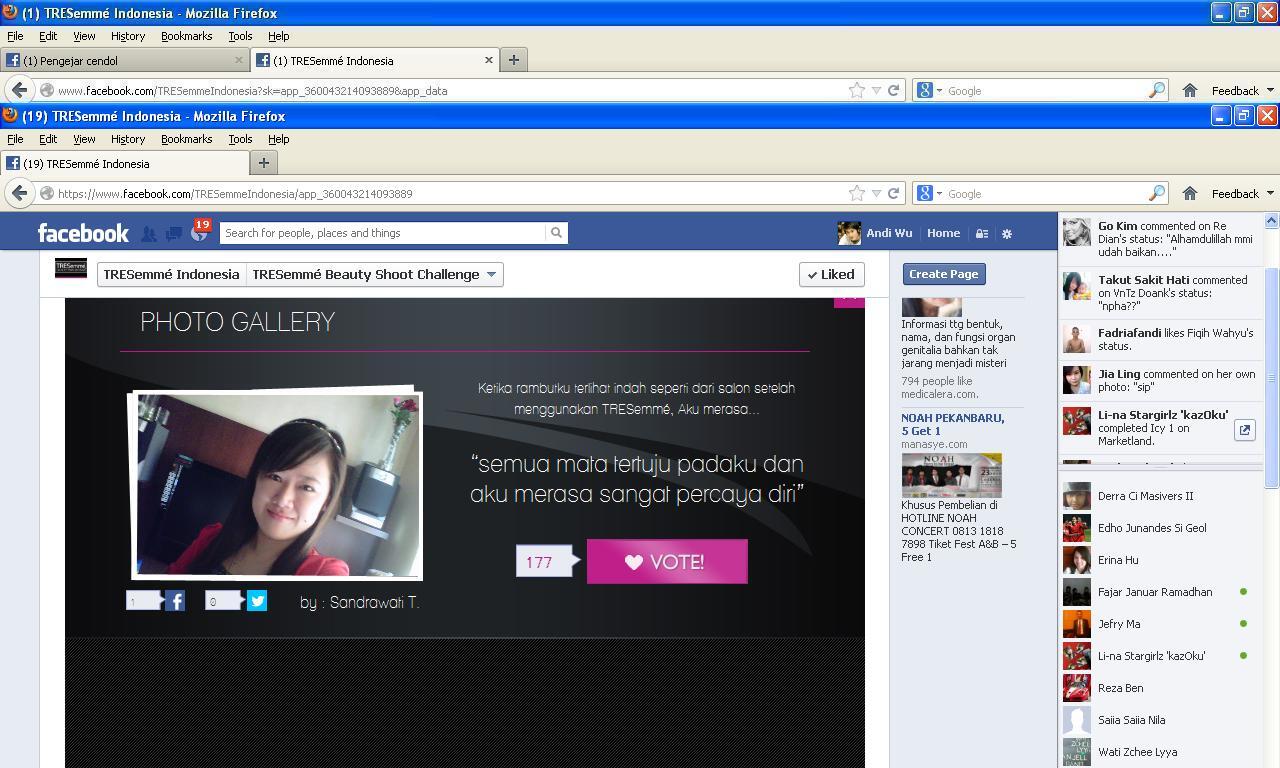Open friend requests icon
Viewport: 1280px width, 768px height.
click(x=149, y=234)
